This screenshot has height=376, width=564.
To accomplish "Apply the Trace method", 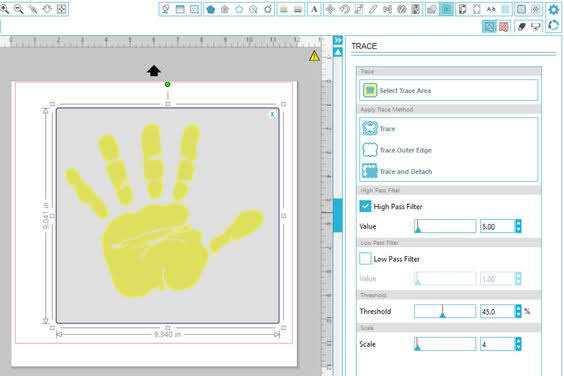I will (x=379, y=128).
